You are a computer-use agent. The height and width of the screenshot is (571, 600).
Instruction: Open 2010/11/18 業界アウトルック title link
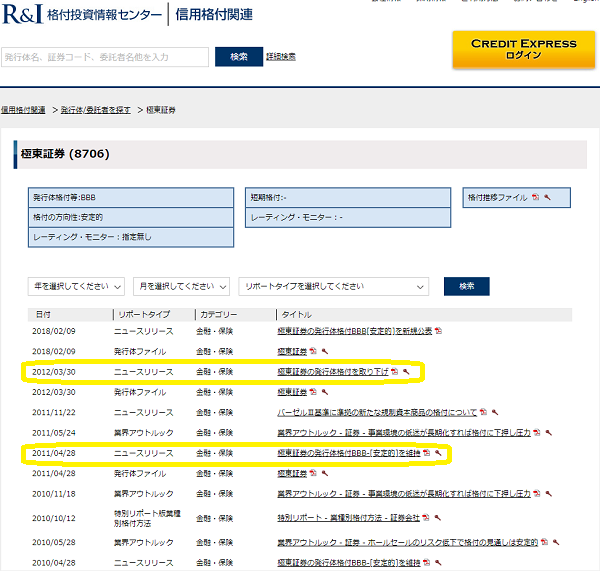click(x=404, y=493)
